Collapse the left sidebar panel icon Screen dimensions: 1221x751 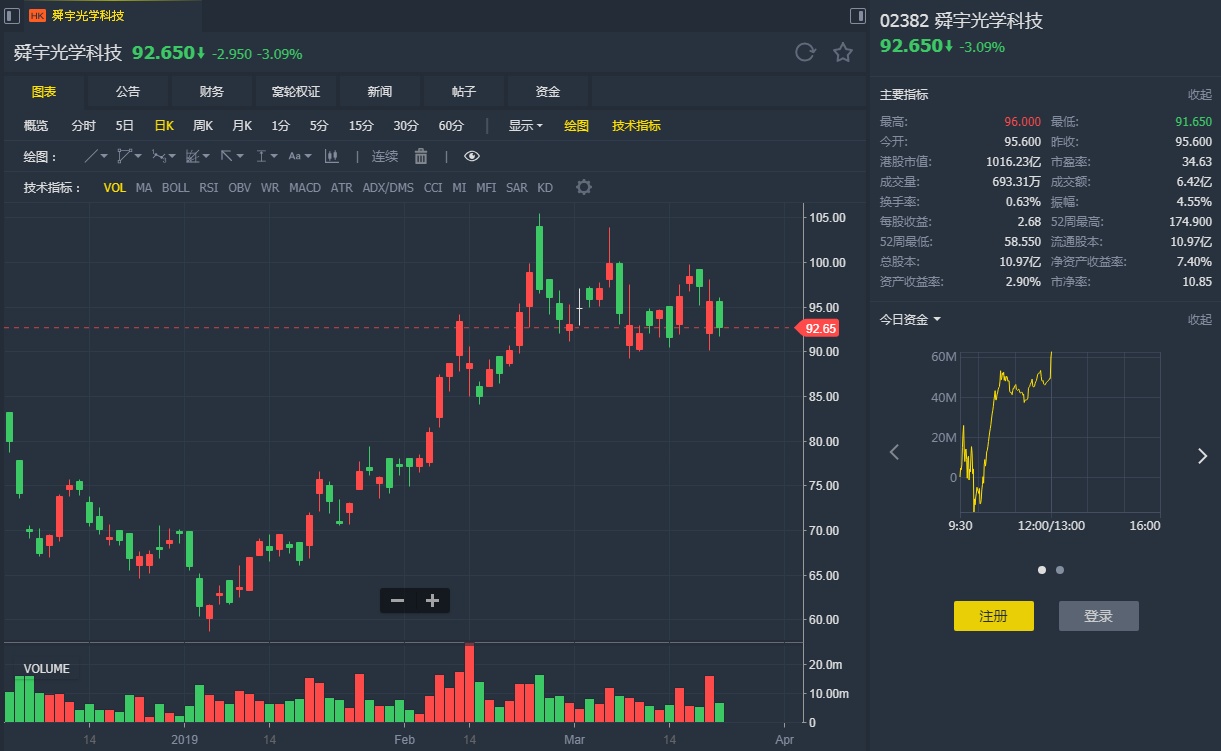[x=13, y=15]
